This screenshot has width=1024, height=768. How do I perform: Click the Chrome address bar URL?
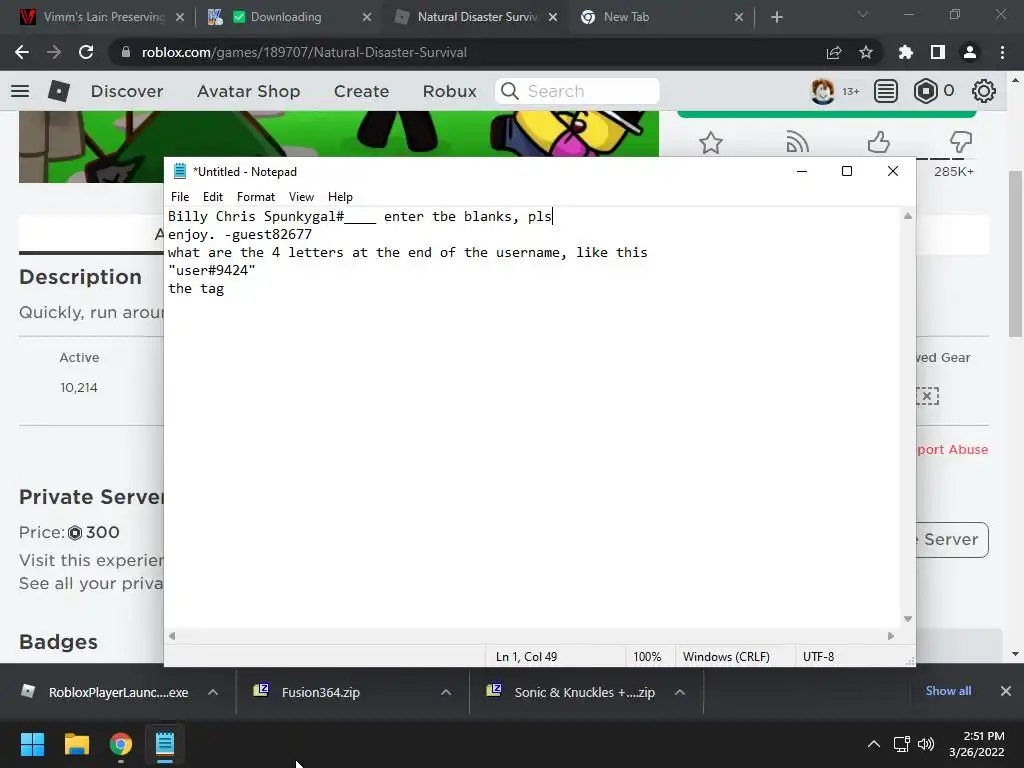(304, 52)
